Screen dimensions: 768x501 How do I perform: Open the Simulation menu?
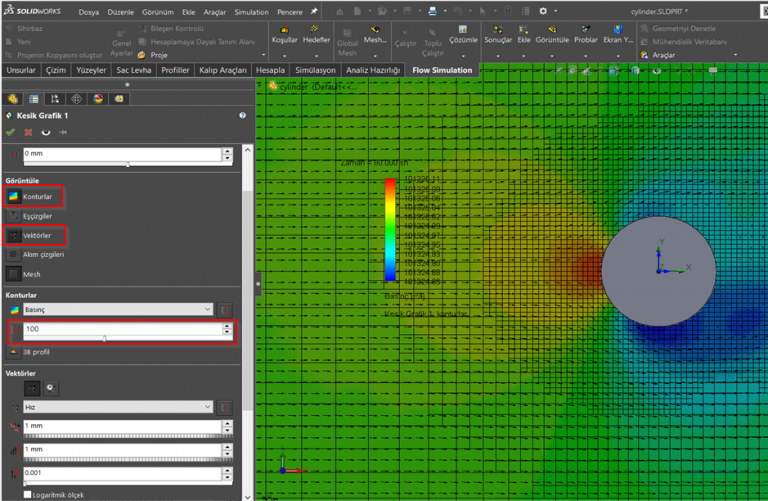[251, 10]
